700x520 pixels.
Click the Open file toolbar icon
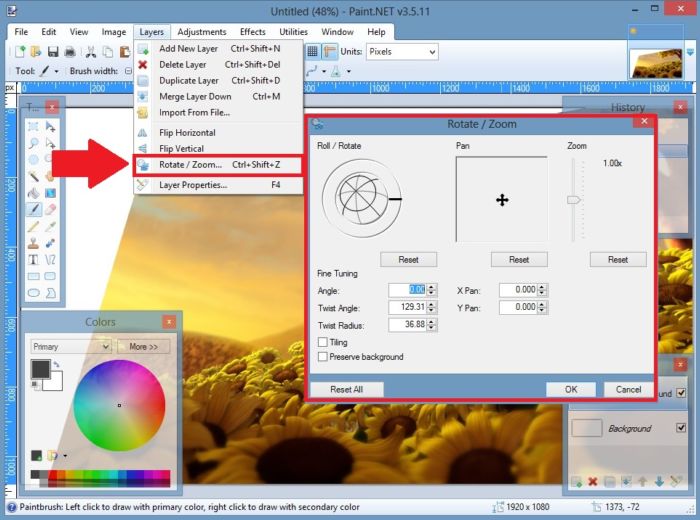36,52
